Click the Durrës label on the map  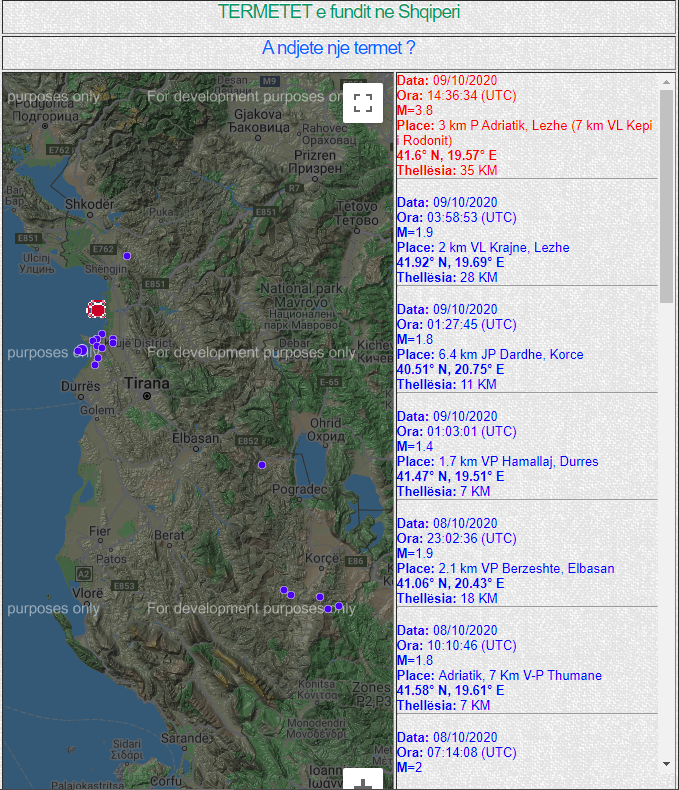(81, 386)
